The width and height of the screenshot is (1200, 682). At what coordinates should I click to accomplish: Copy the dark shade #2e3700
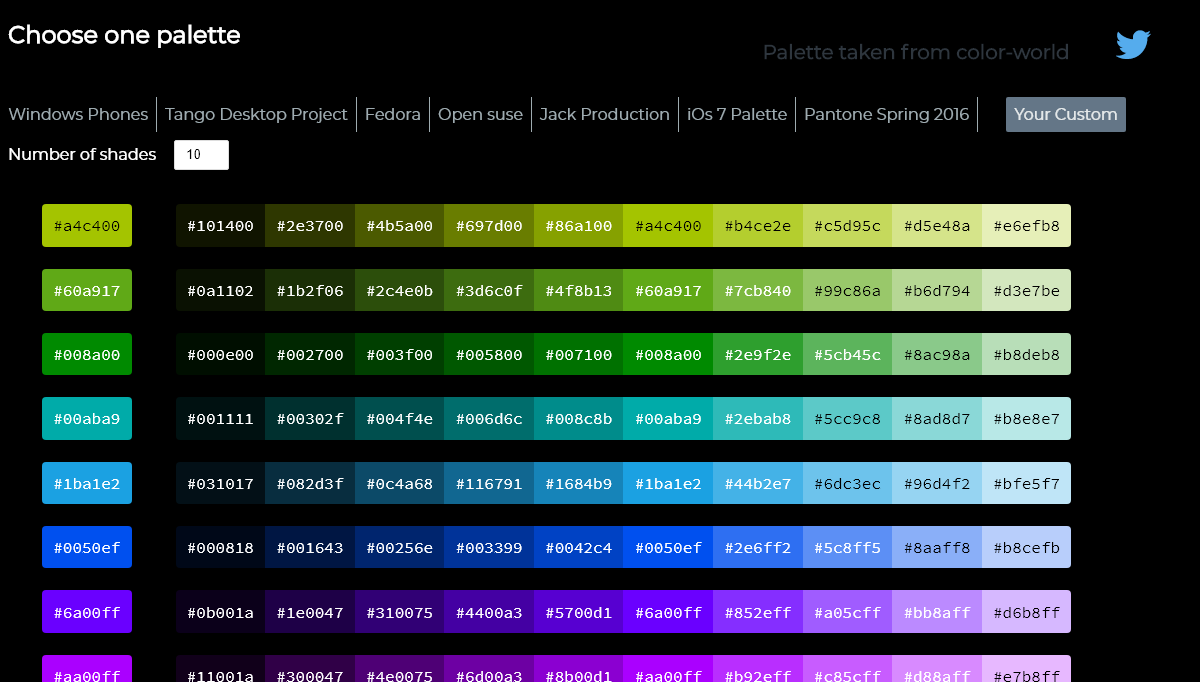[310, 226]
